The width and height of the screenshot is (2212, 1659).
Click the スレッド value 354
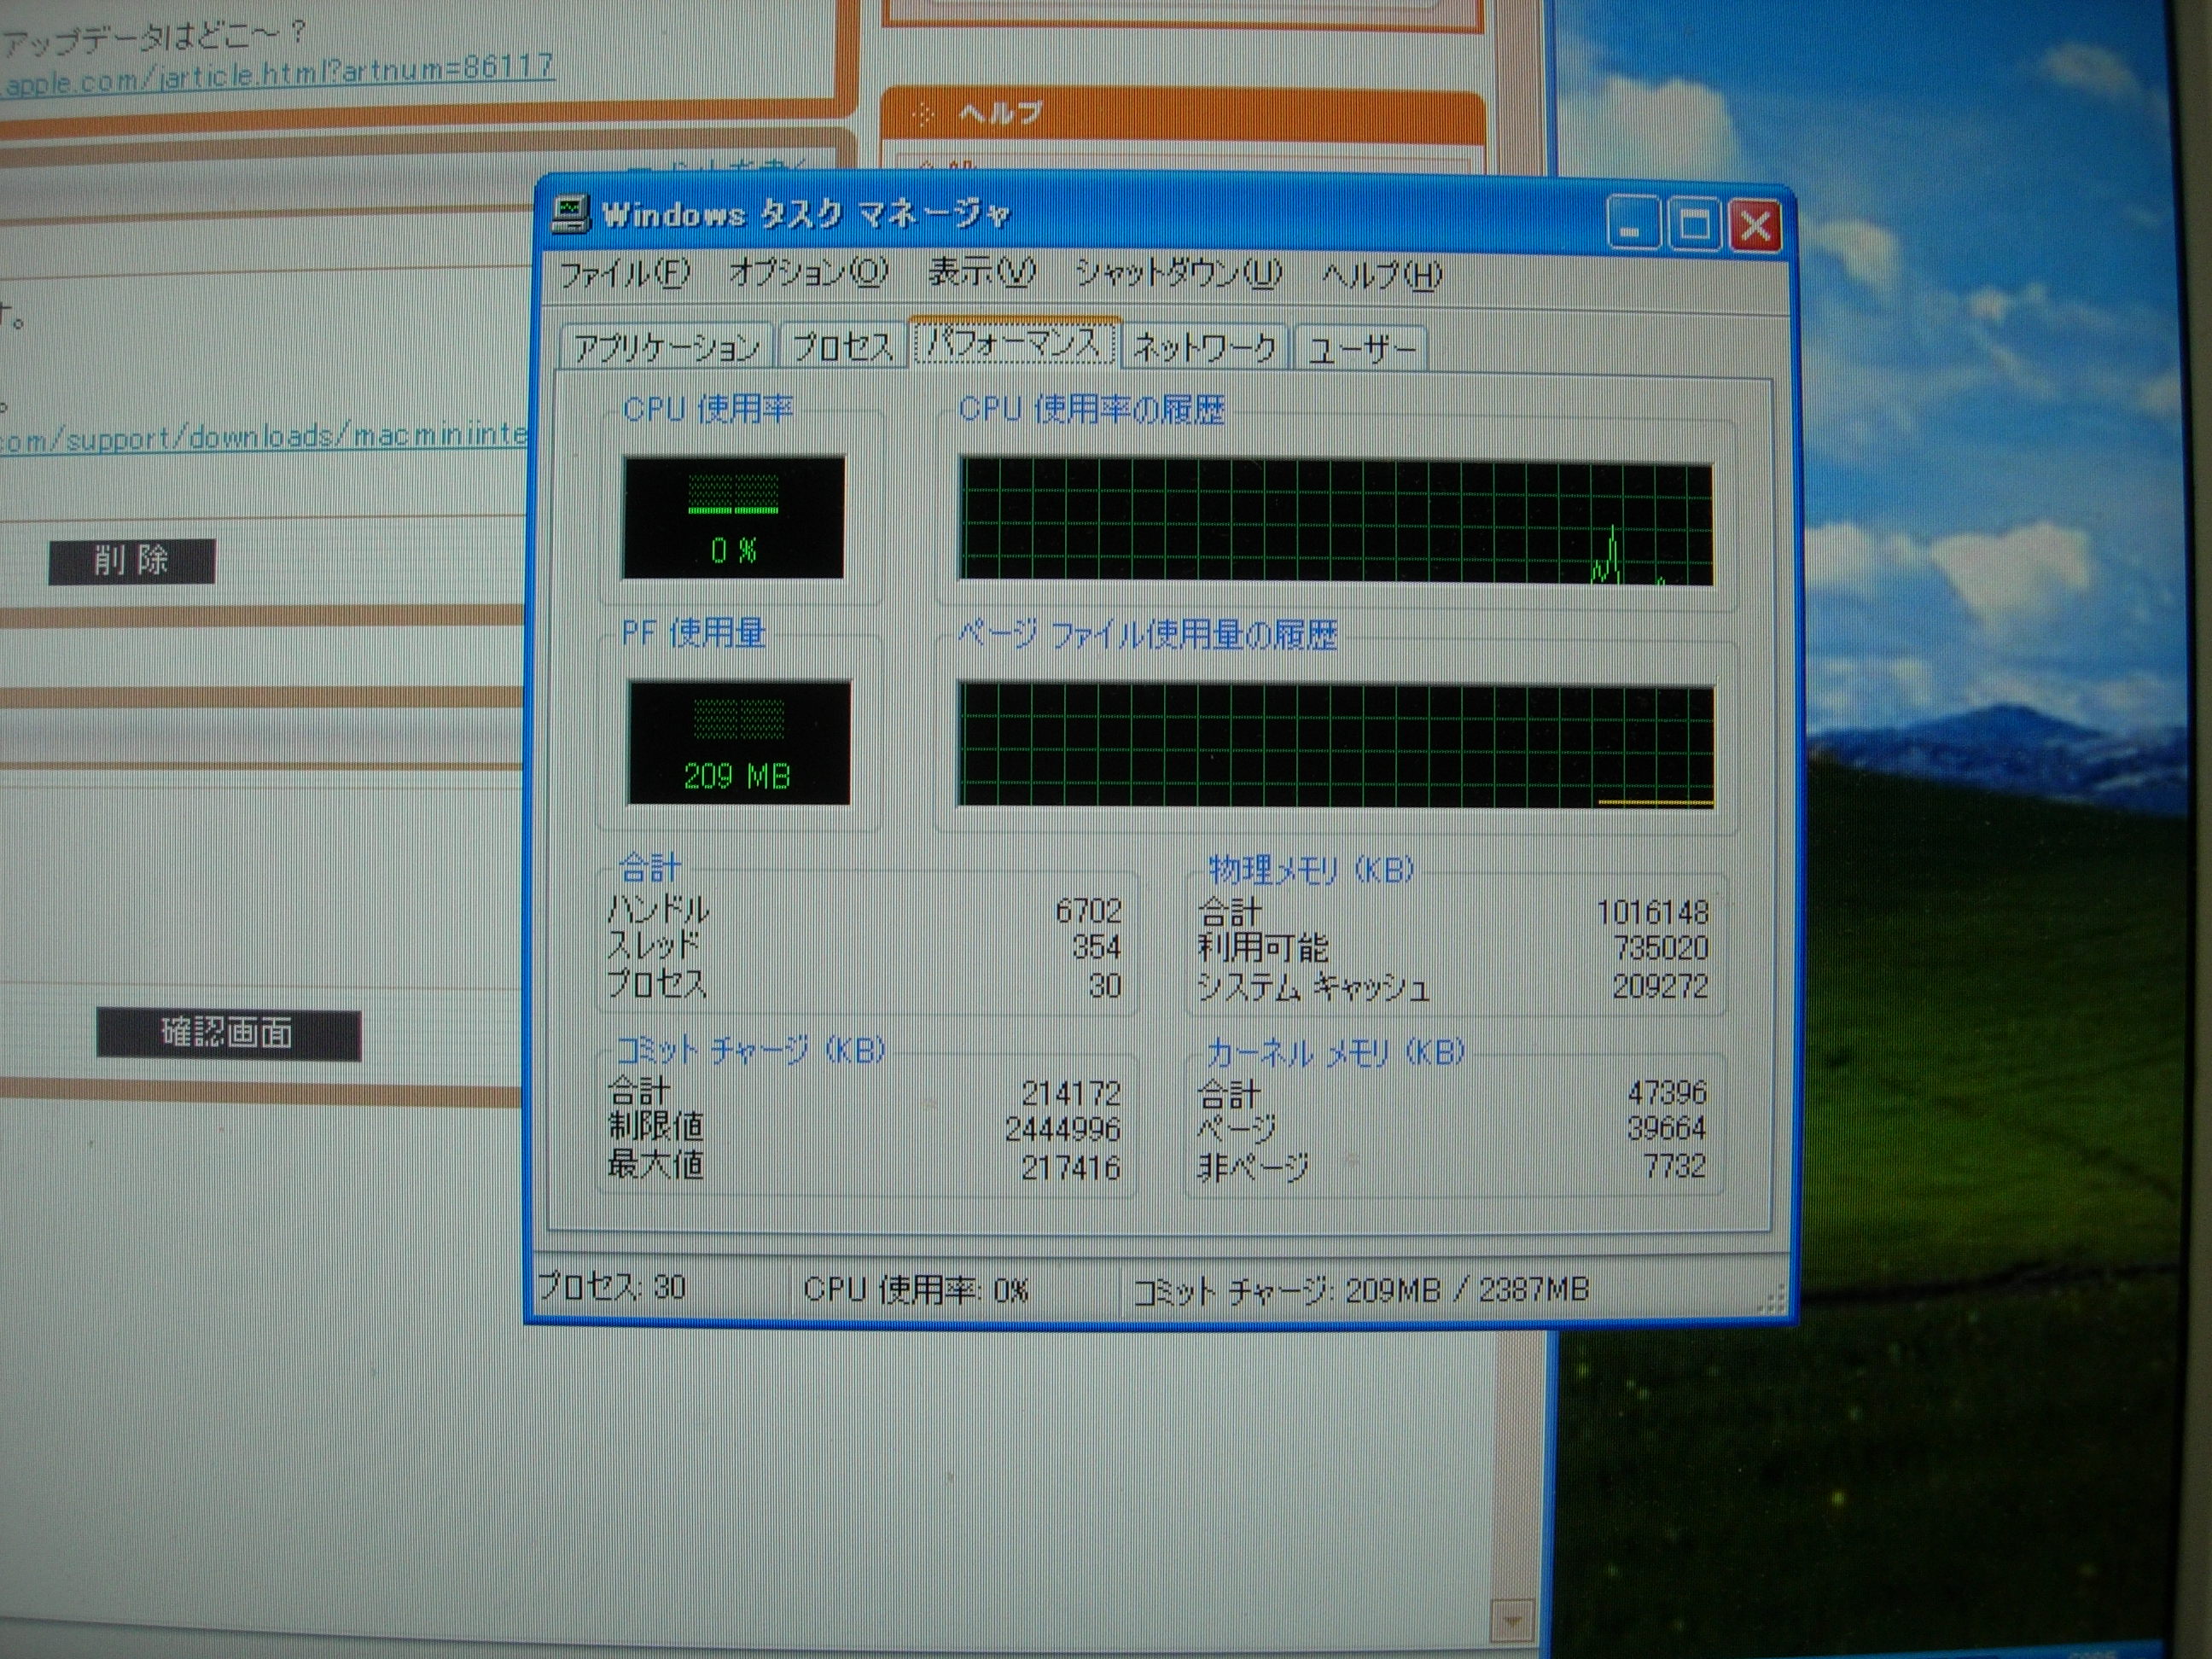coord(1096,947)
